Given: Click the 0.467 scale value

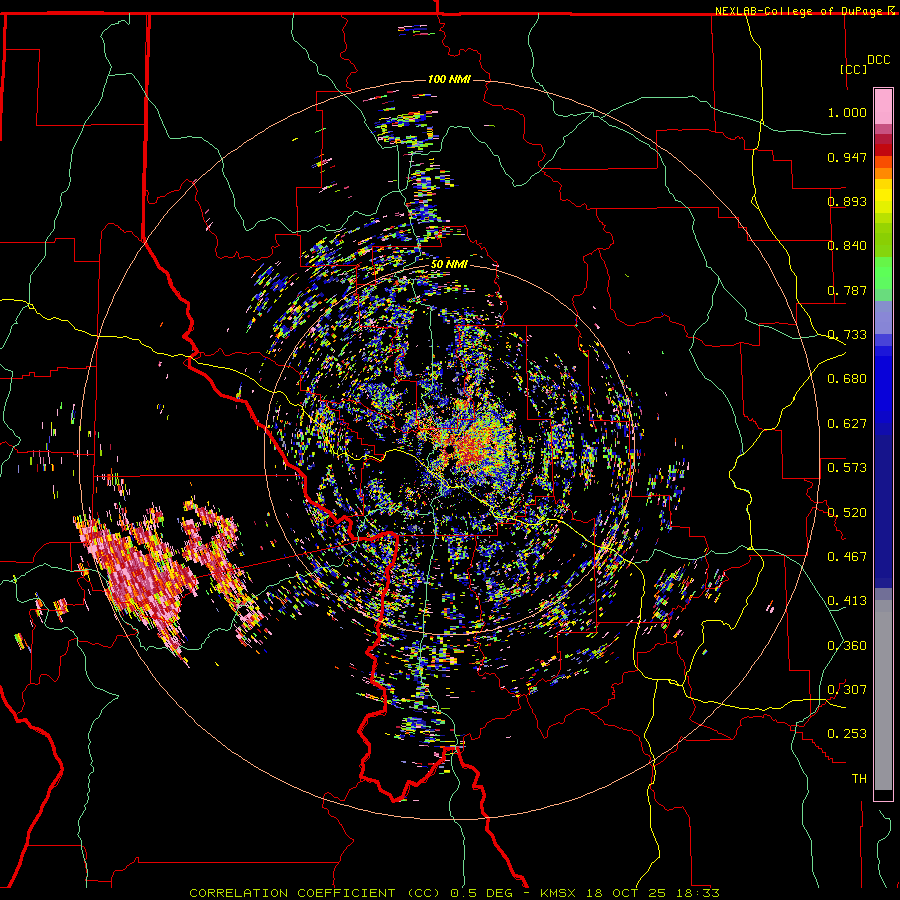Looking at the screenshot, I should click(x=847, y=556).
